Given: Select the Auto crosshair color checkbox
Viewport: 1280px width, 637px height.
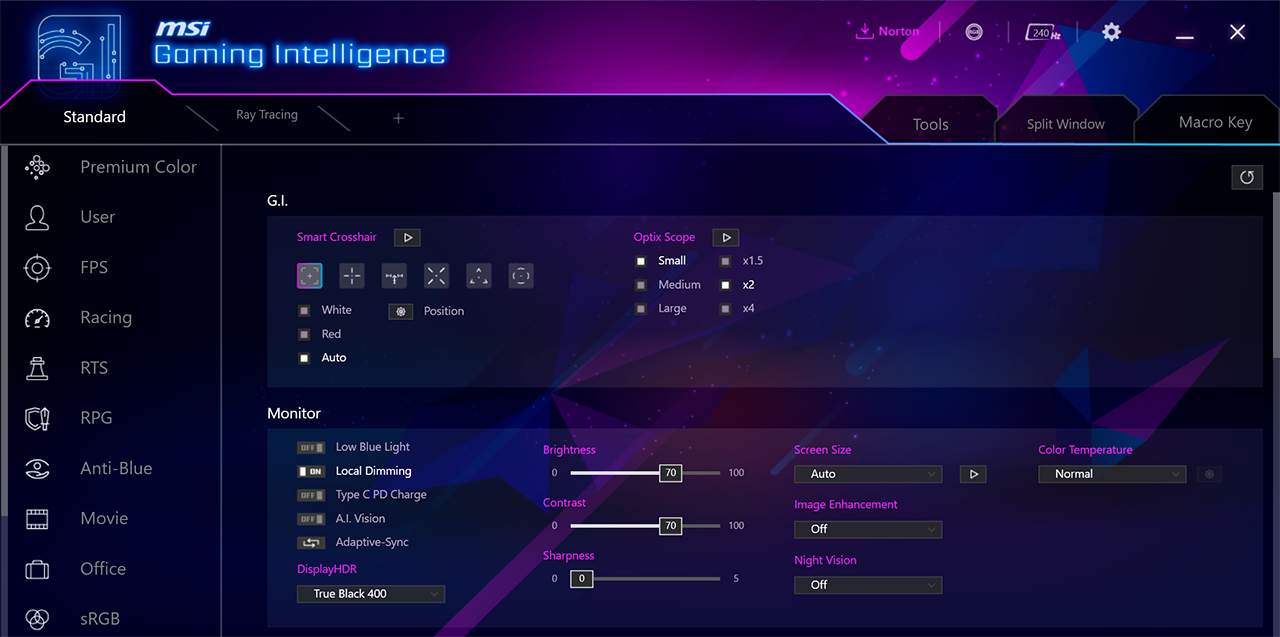Looking at the screenshot, I should click(x=304, y=358).
